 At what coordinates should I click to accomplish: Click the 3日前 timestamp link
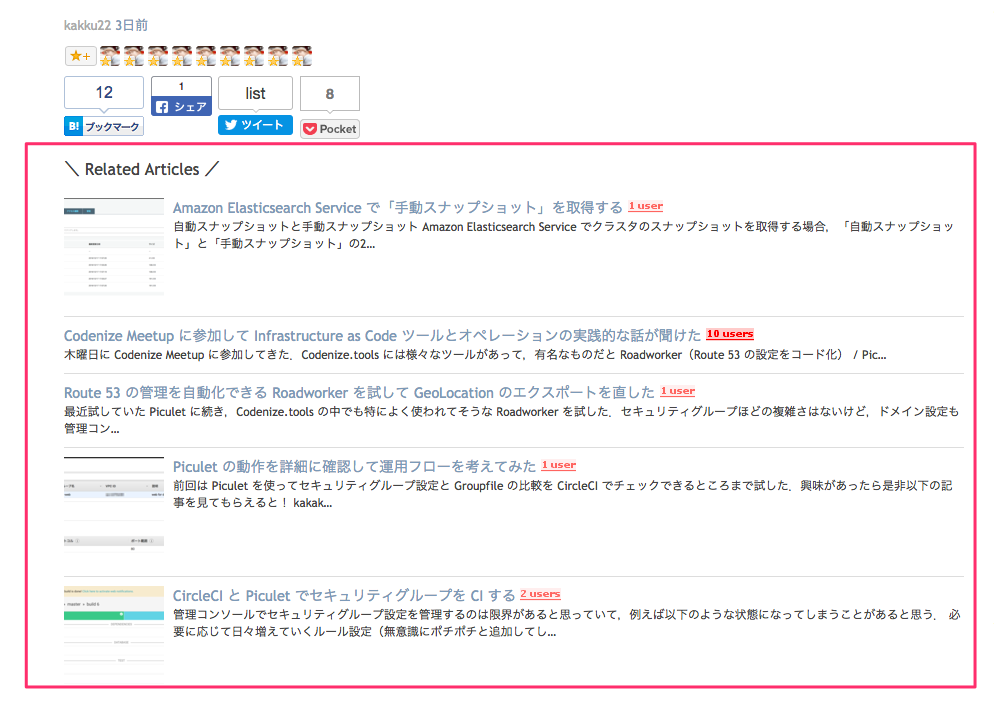133,25
